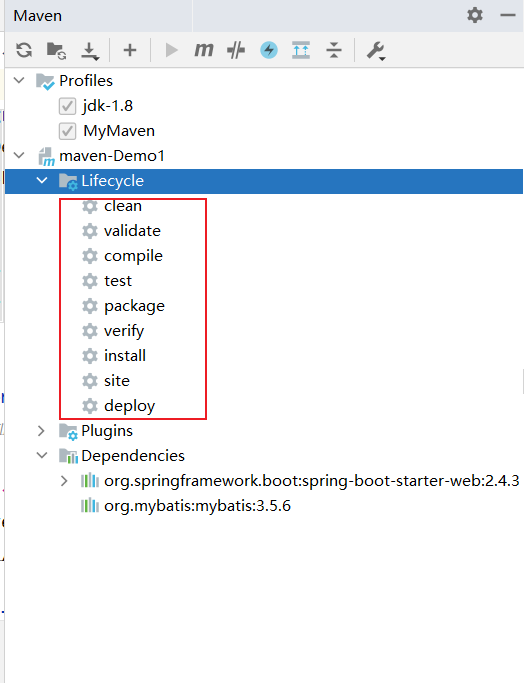Open Maven panel gear options
The width and height of the screenshot is (524, 683).
(x=475, y=15)
